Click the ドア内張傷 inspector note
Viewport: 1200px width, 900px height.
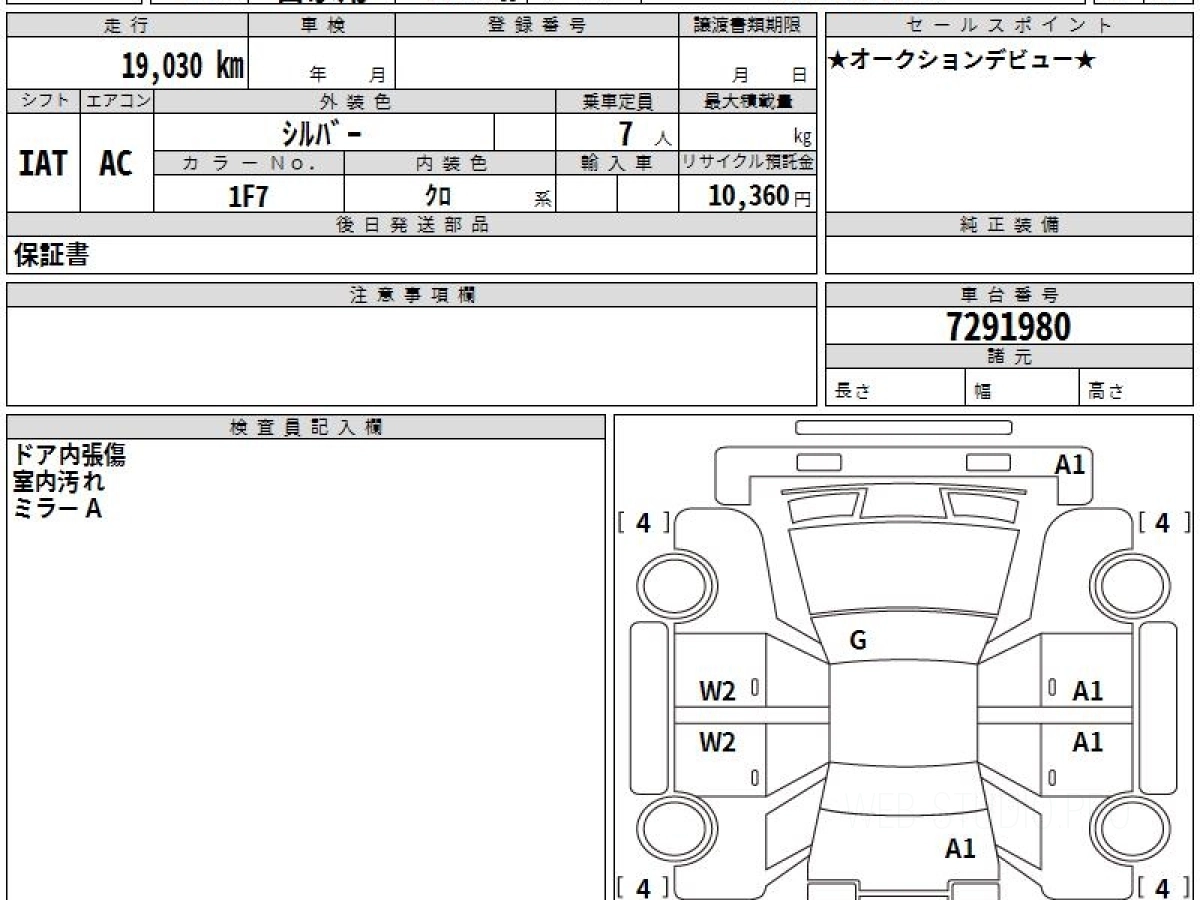pos(69,455)
